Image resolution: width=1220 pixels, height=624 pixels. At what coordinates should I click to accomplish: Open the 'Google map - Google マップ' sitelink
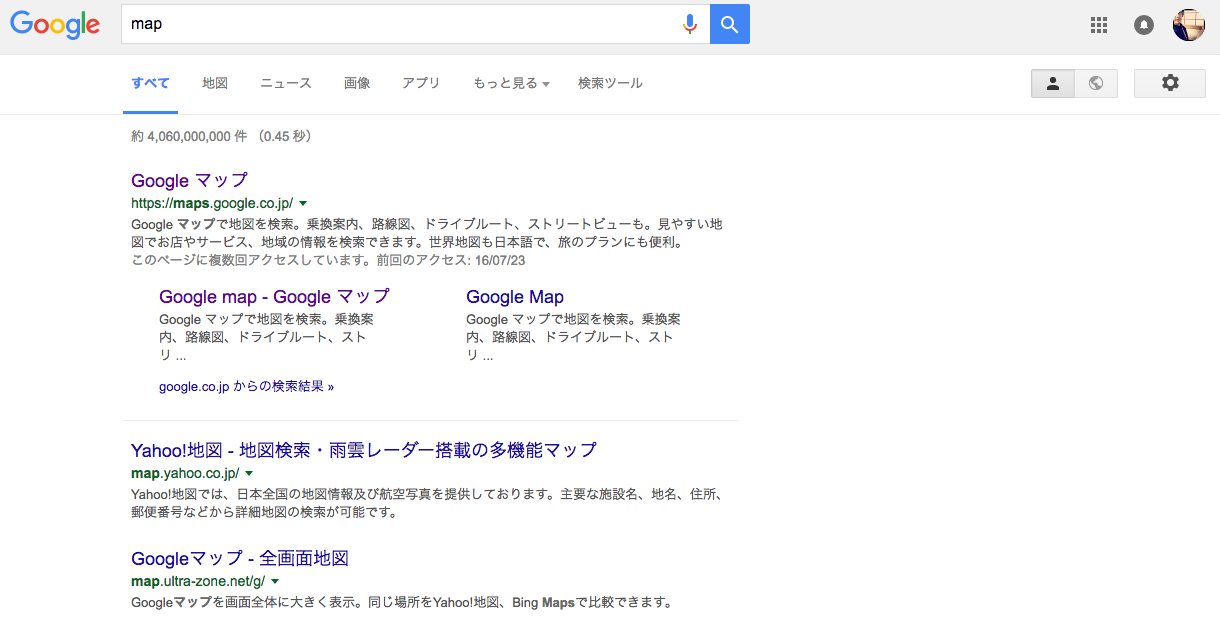tap(274, 297)
